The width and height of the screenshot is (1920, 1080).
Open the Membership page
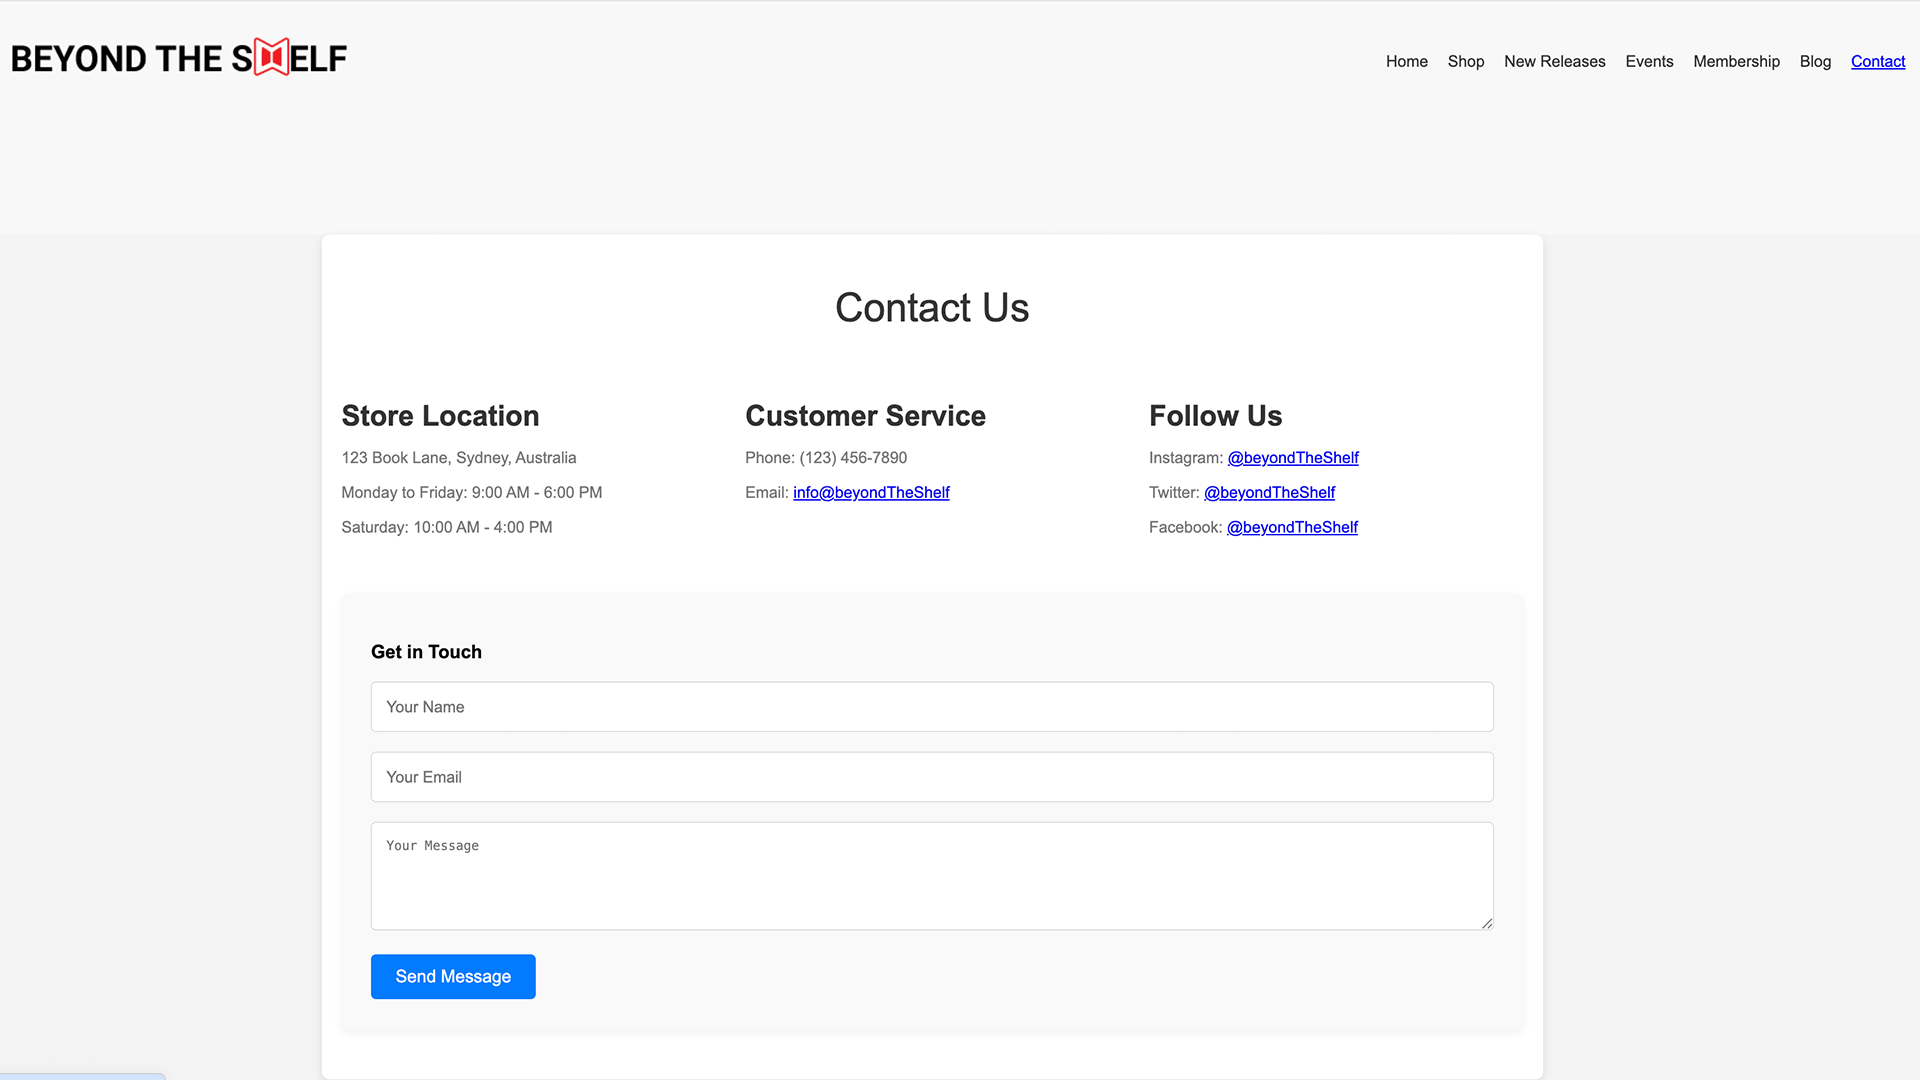(1736, 61)
